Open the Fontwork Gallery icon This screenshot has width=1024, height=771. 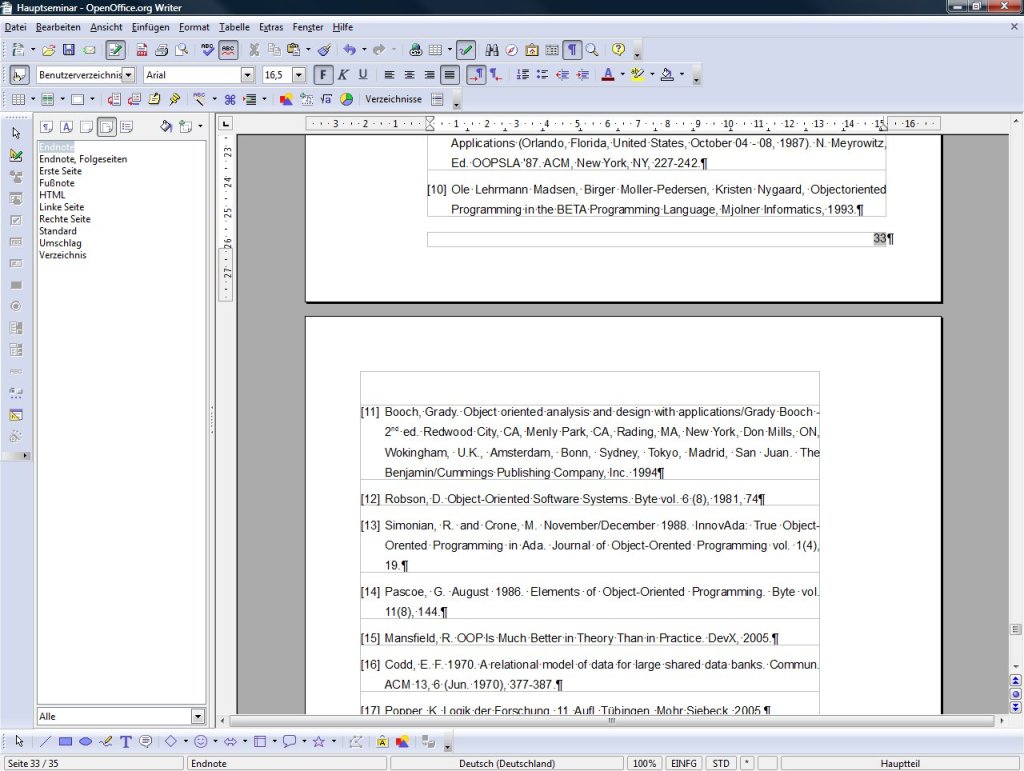click(382, 742)
